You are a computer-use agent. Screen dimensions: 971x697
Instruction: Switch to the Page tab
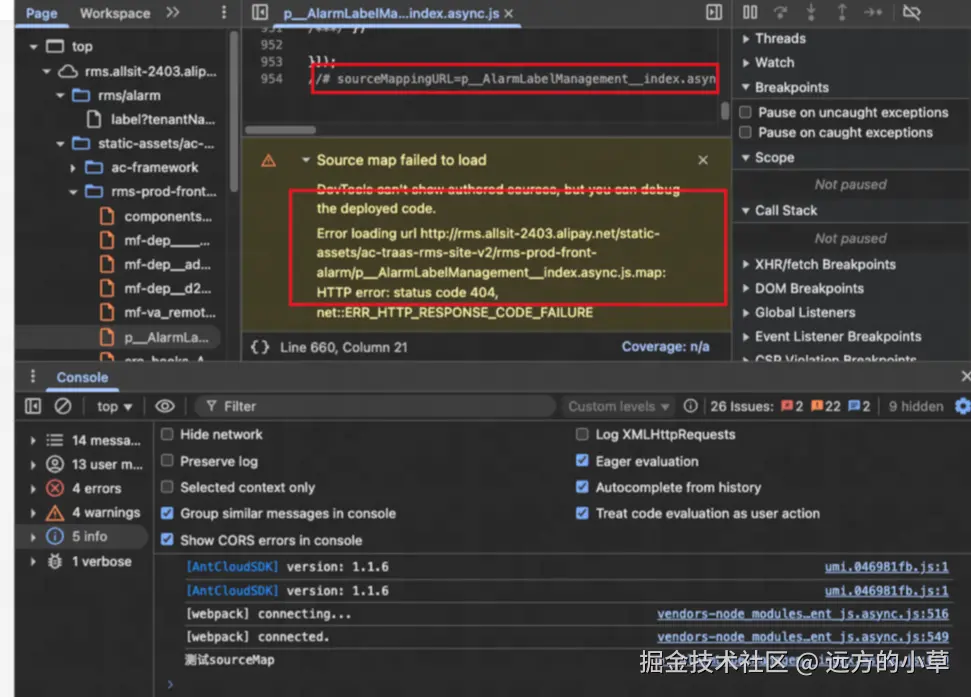(x=41, y=13)
